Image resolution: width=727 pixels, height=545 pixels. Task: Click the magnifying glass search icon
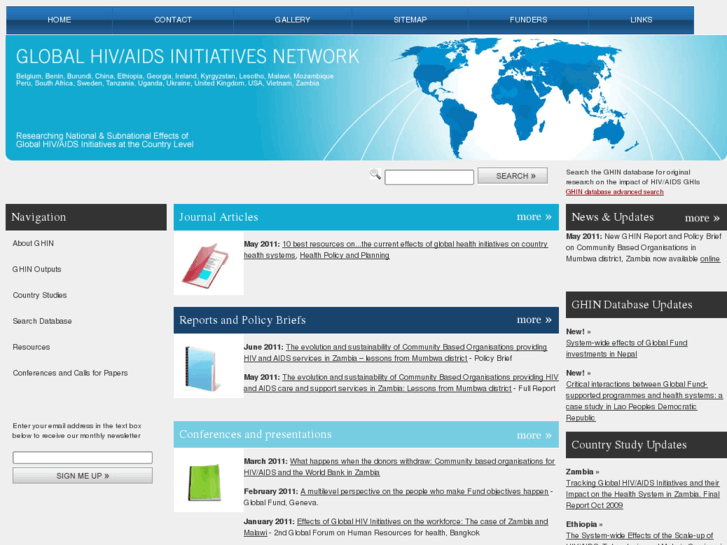pos(375,174)
